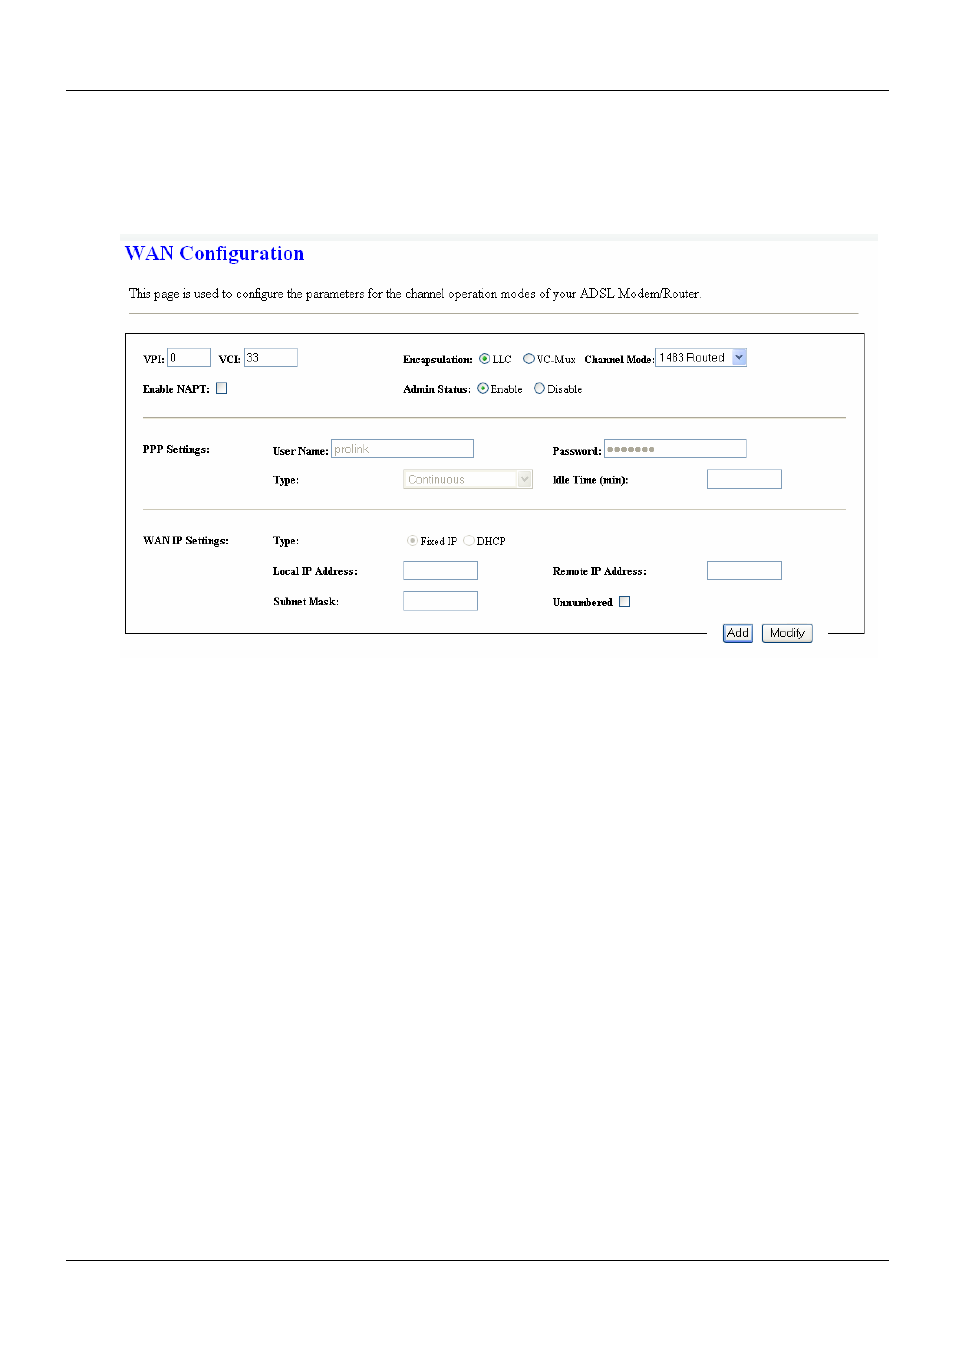The image size is (954, 1350).
Task: Open the Channel Mode dropdown
Action: [x=701, y=358]
